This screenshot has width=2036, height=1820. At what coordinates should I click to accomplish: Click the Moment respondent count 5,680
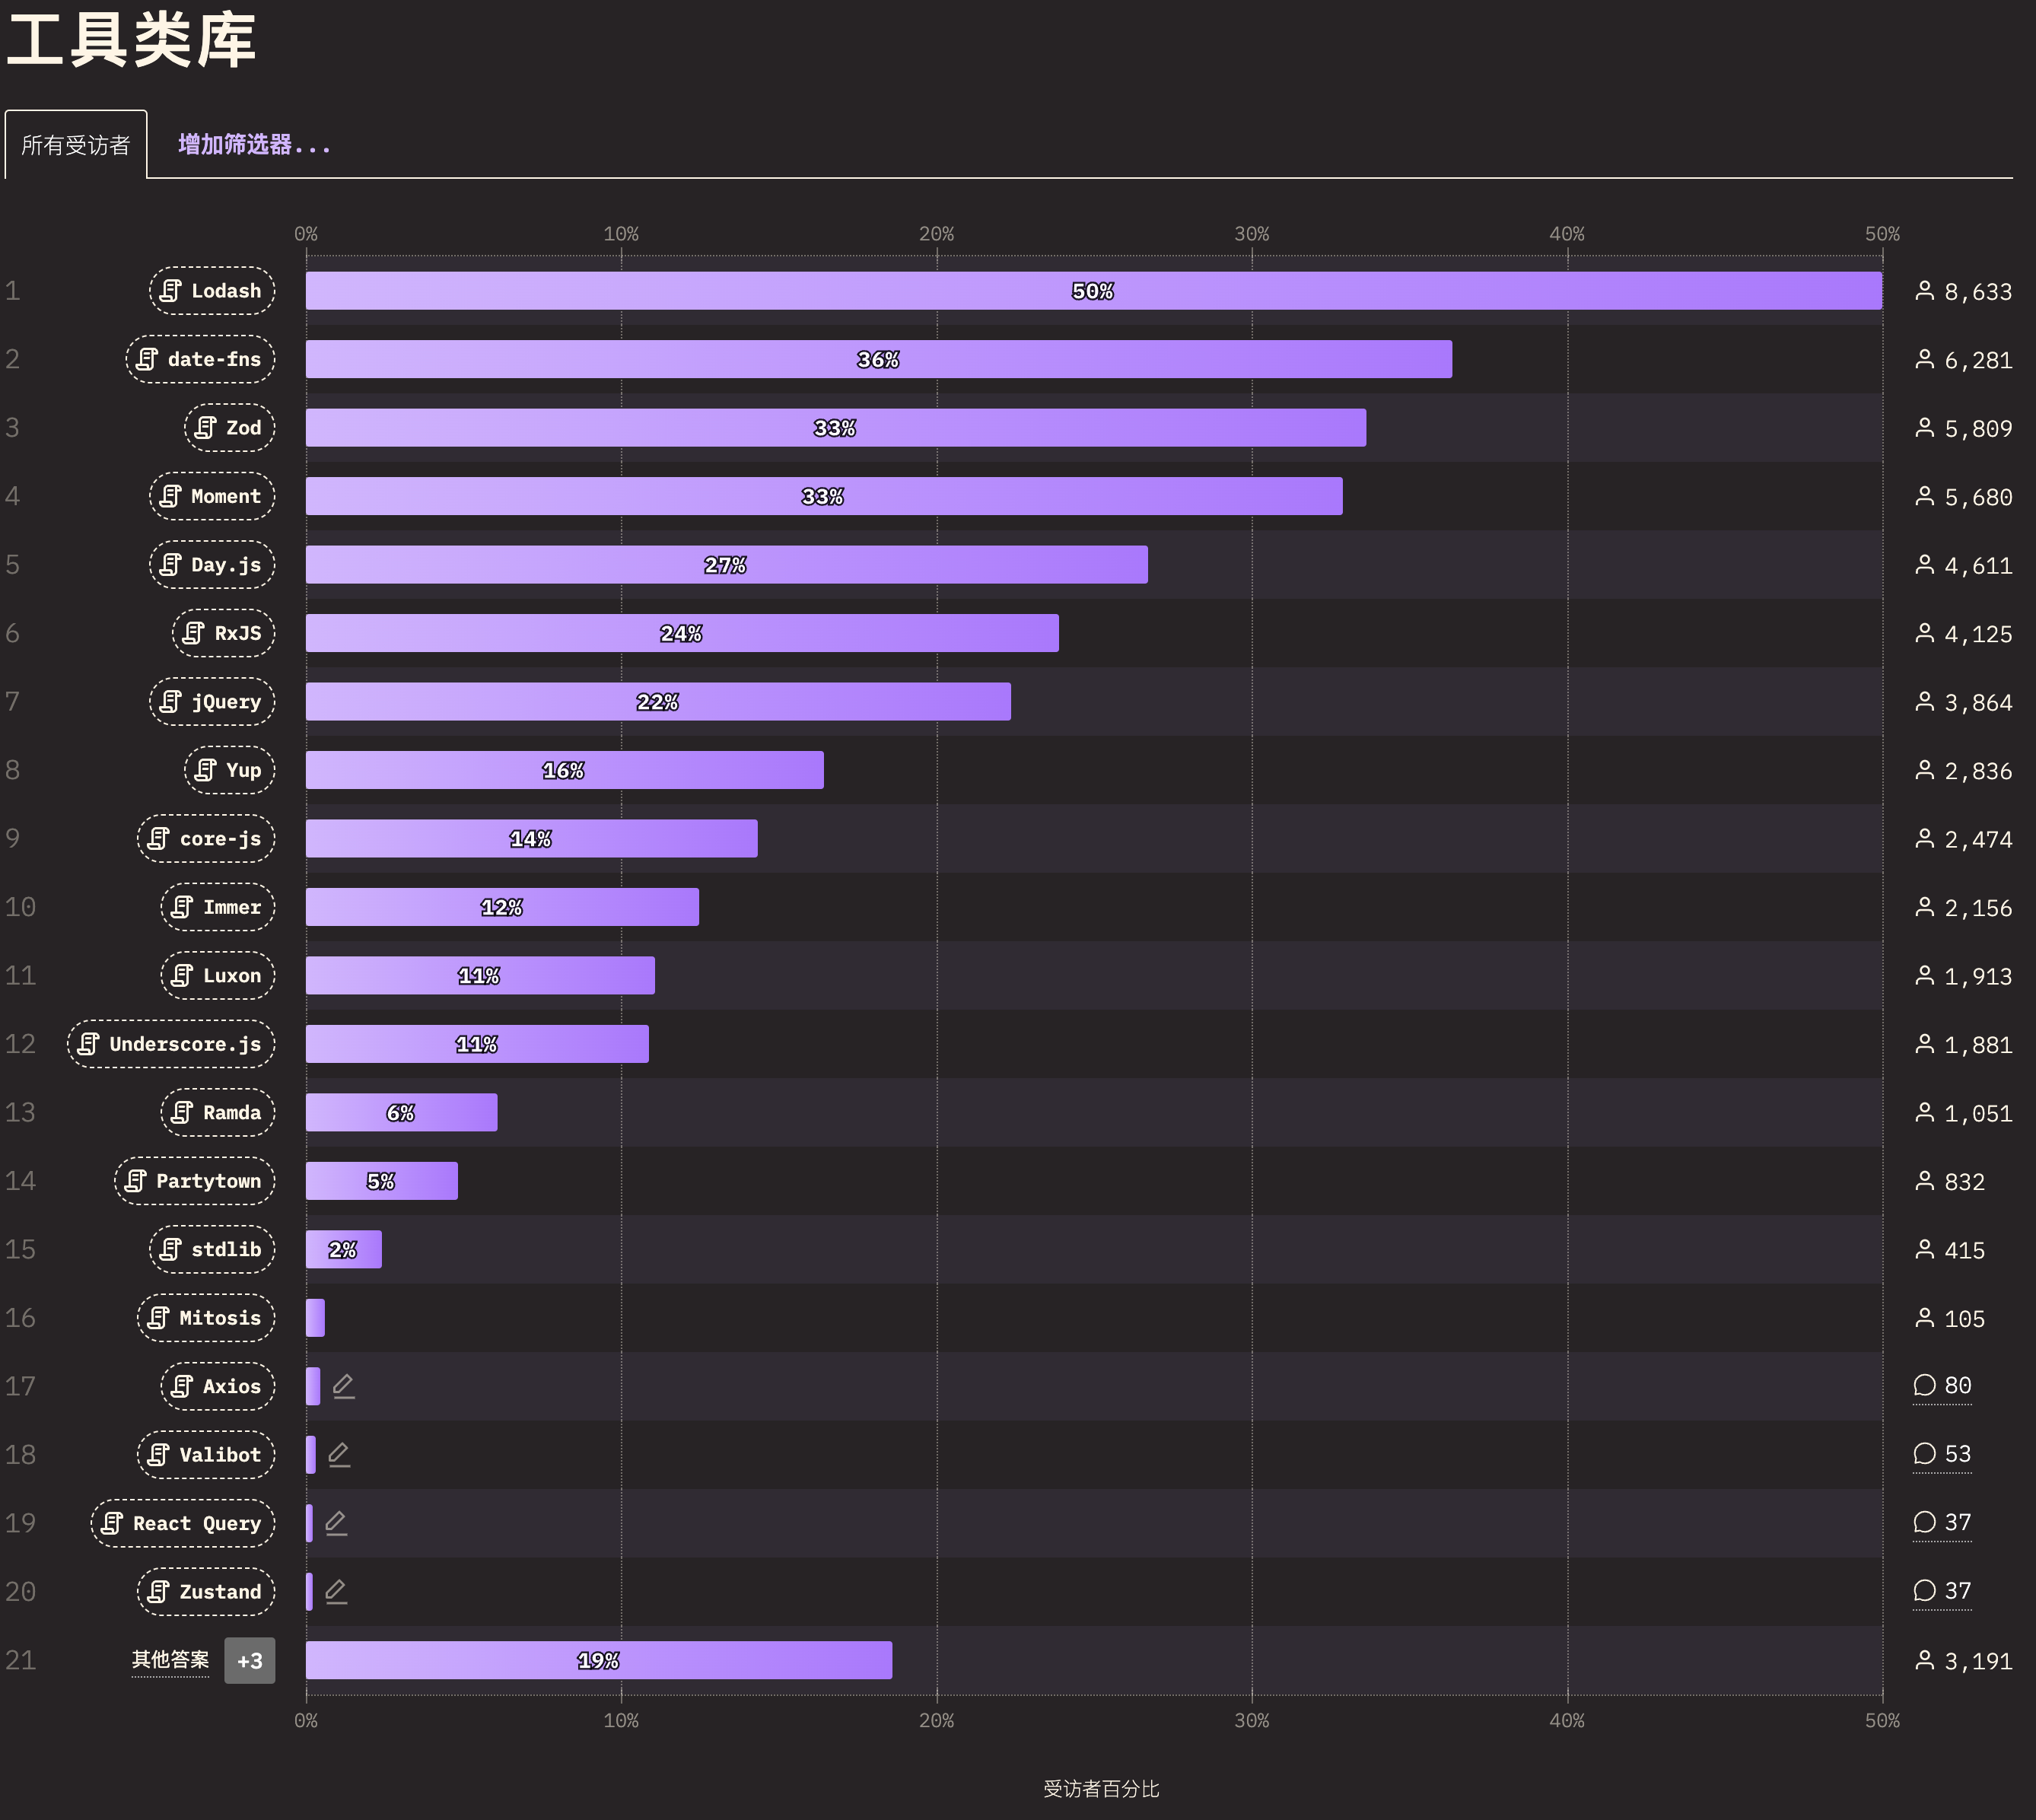(x=1963, y=497)
